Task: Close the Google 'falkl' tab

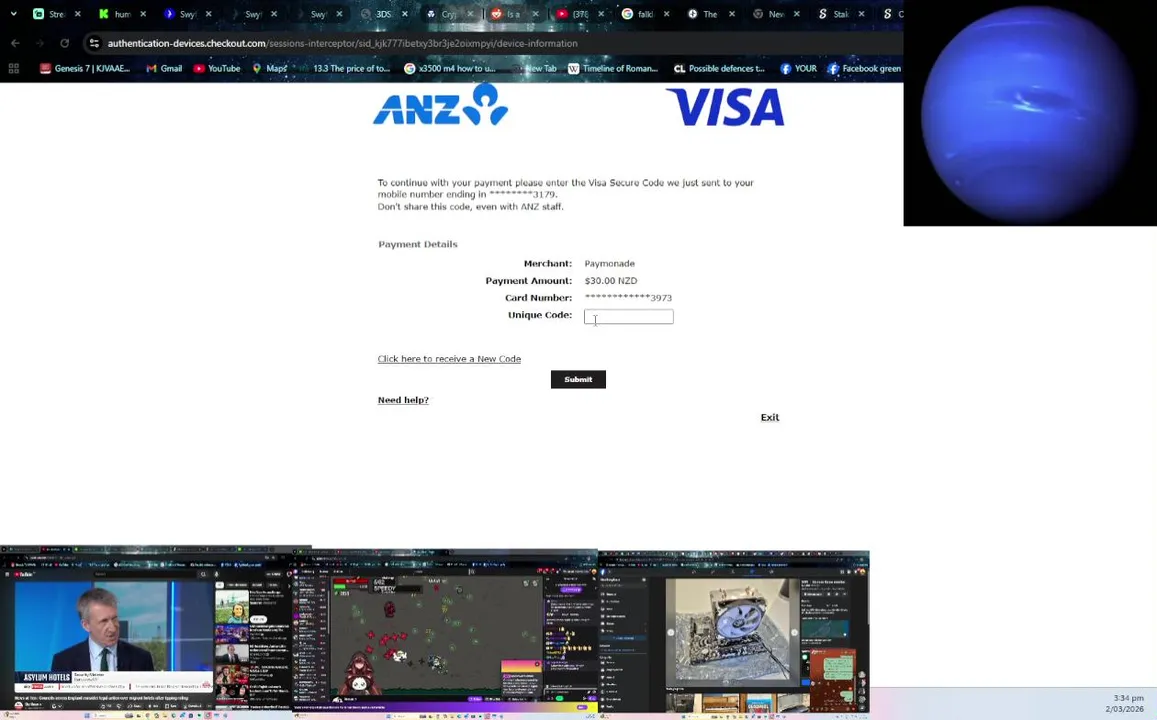Action: (666, 14)
